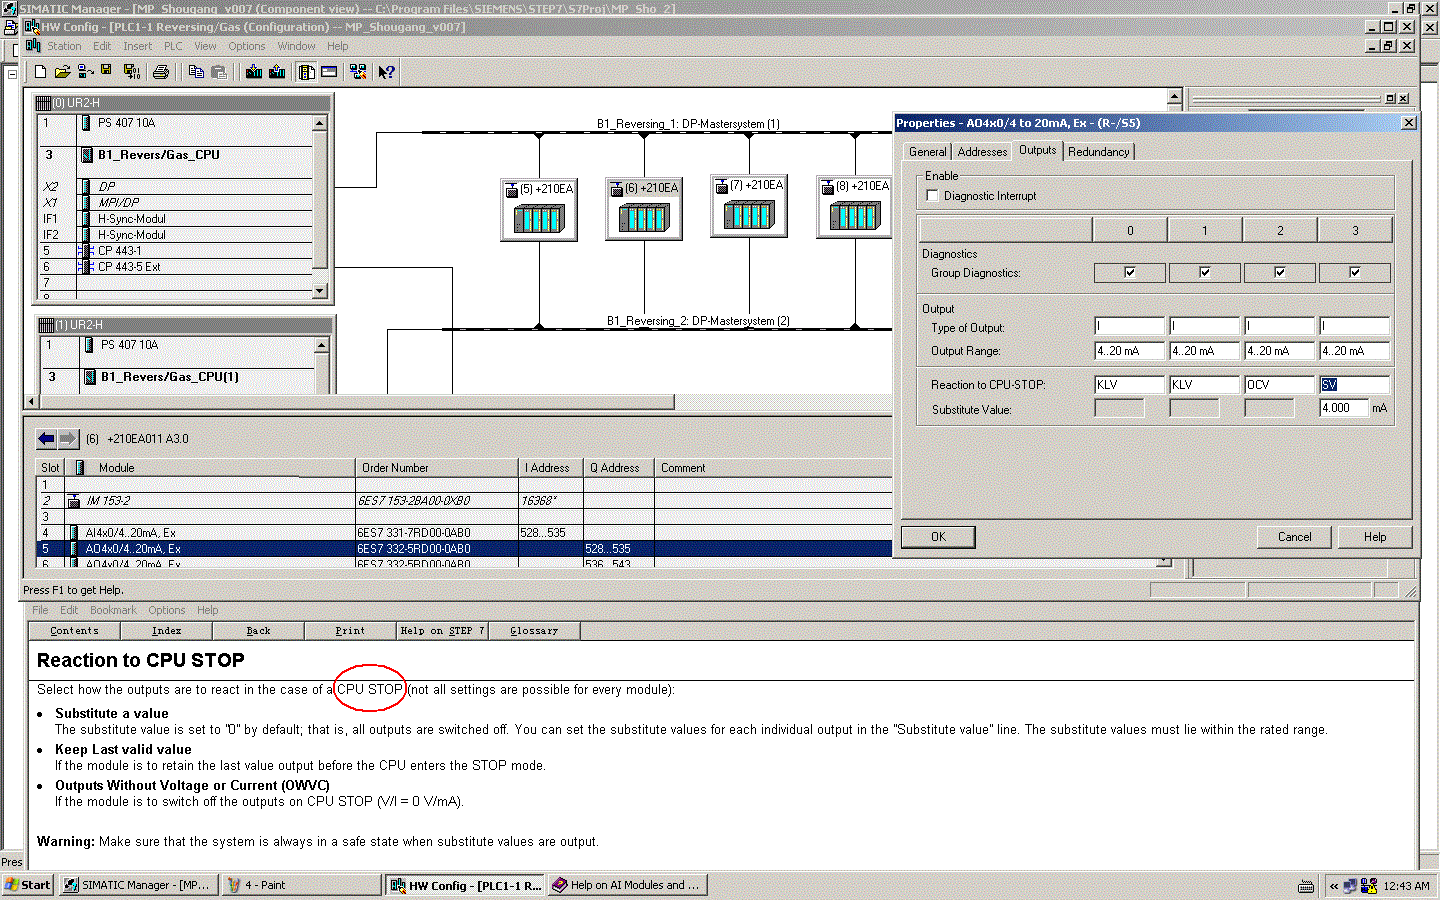Click the Contents button in help window
This screenshot has height=900, width=1440.
coord(75,631)
